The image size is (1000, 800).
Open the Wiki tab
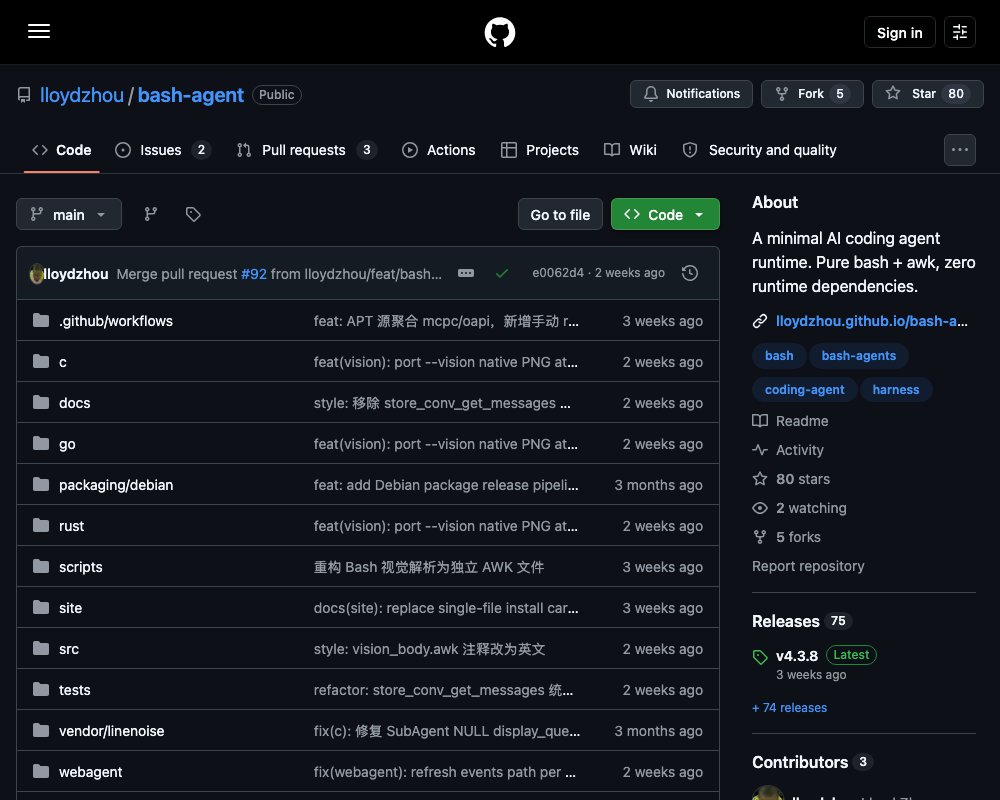[630, 150]
